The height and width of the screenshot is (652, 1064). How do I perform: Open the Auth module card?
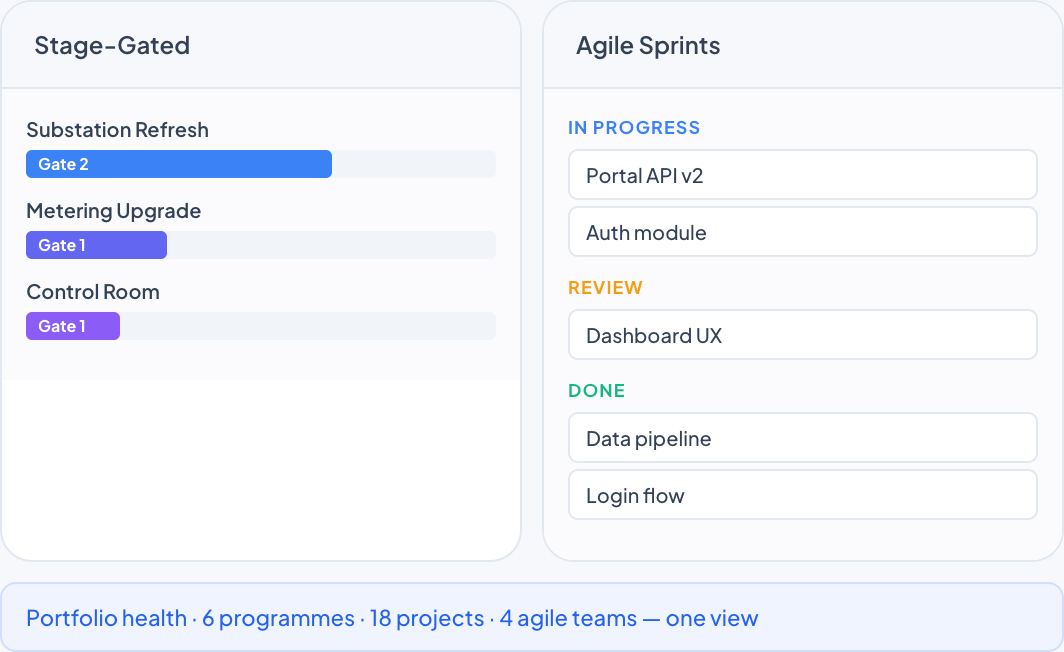[x=803, y=232]
